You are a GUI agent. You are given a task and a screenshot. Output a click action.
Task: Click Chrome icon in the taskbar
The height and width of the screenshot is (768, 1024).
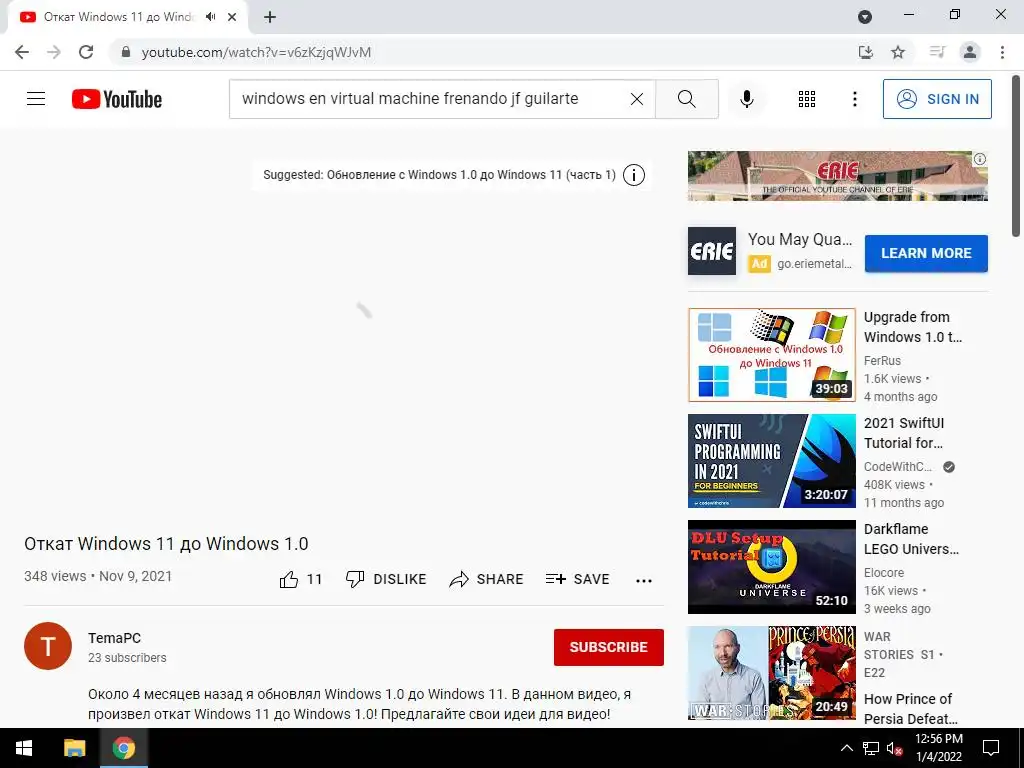(123, 748)
